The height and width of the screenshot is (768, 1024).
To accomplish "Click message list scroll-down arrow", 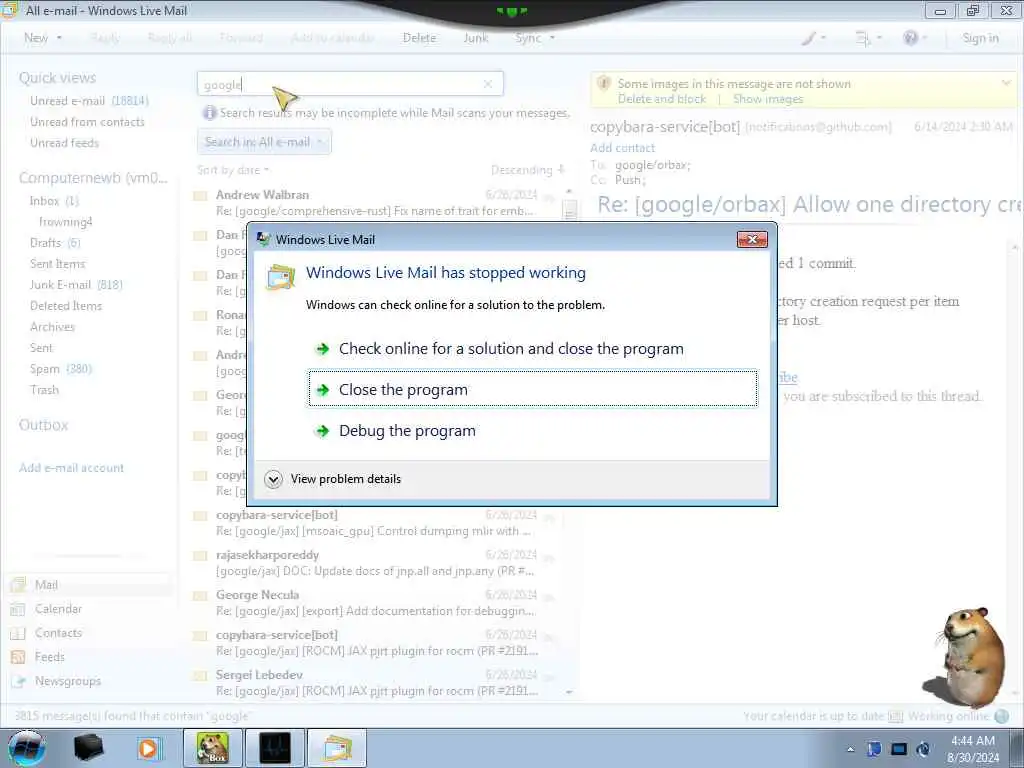I will [569, 692].
